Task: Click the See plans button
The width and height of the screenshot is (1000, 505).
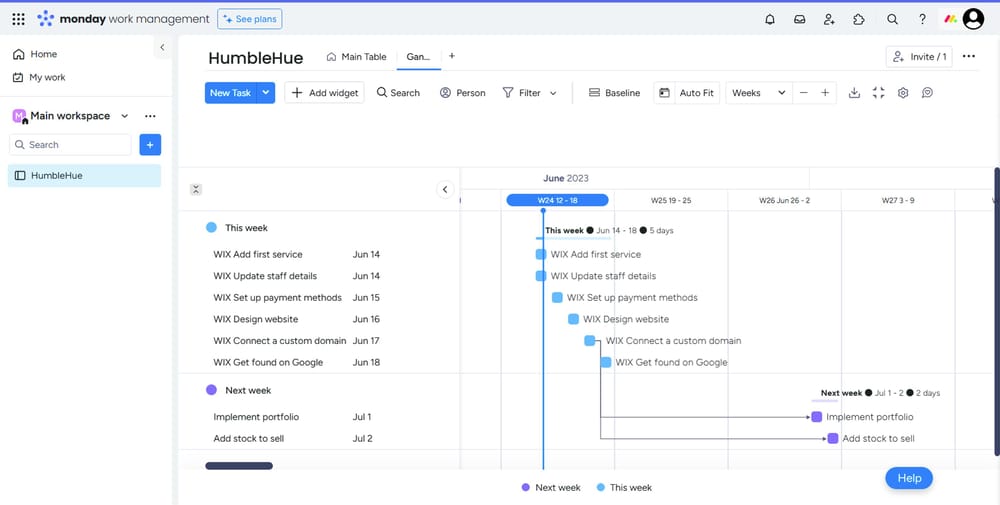Action: tap(250, 19)
